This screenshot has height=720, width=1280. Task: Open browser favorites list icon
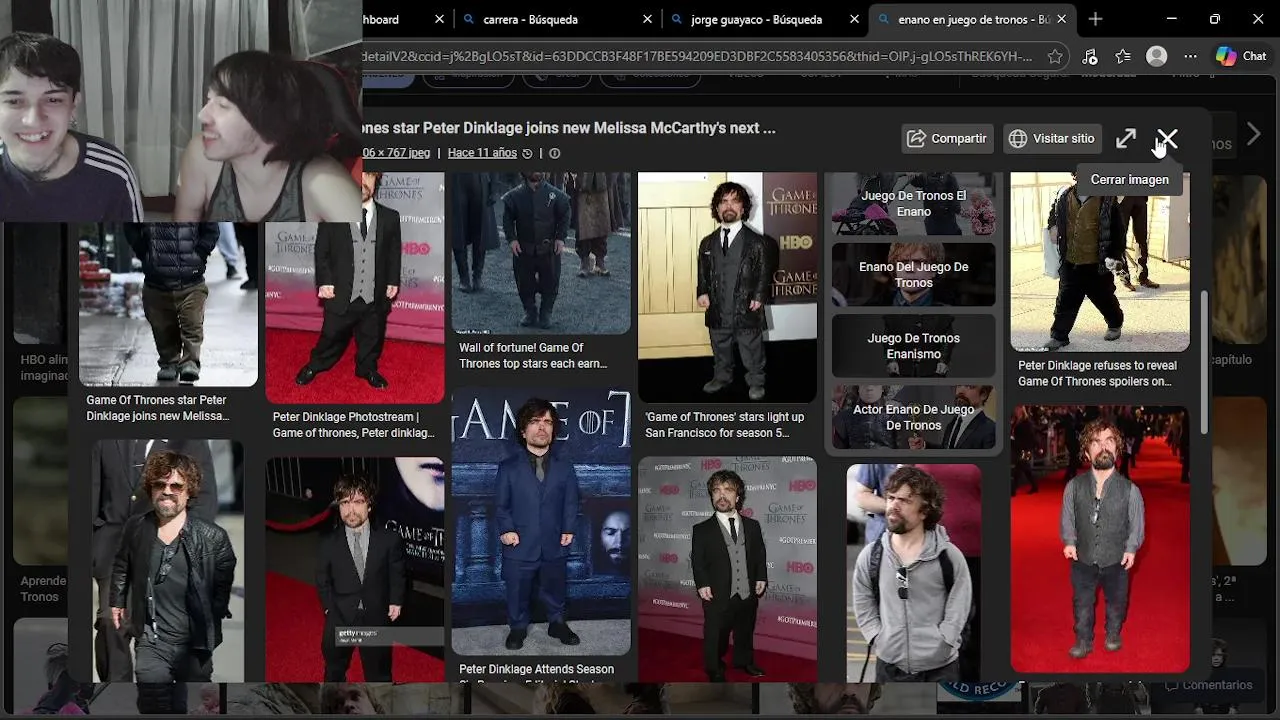click(x=1123, y=57)
